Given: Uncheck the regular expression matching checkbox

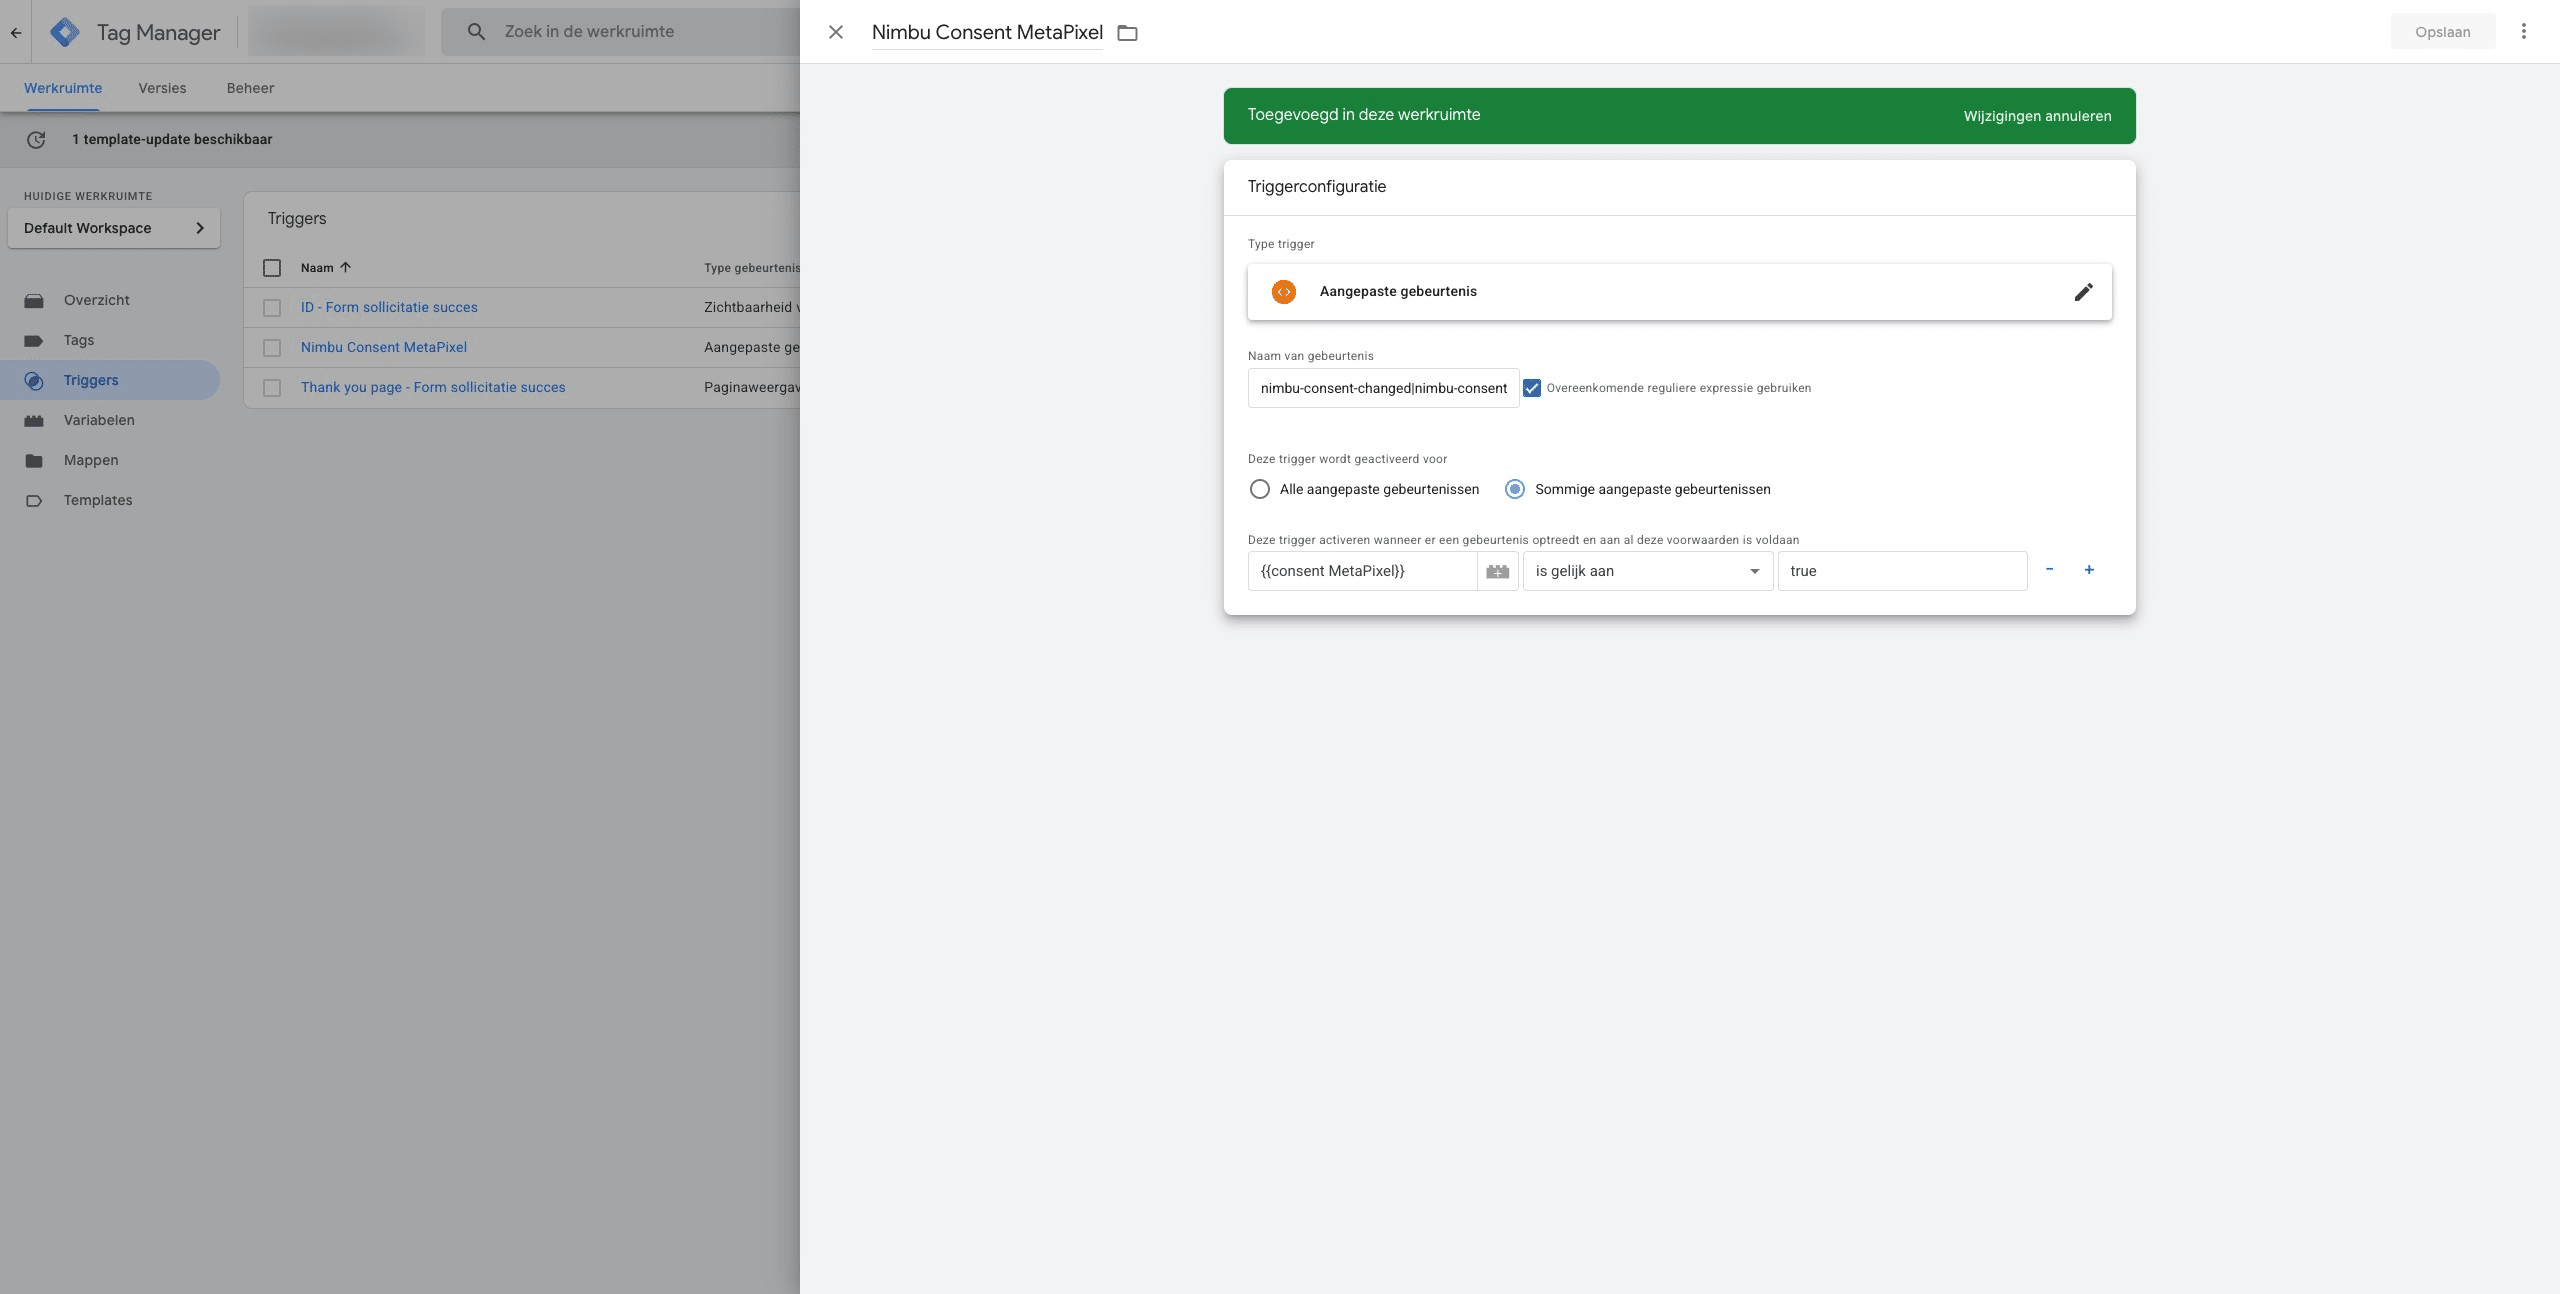Looking at the screenshot, I should click(1532, 388).
